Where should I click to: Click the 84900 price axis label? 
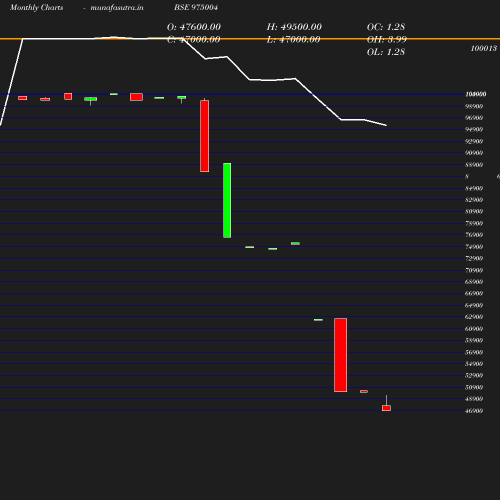[474, 188]
